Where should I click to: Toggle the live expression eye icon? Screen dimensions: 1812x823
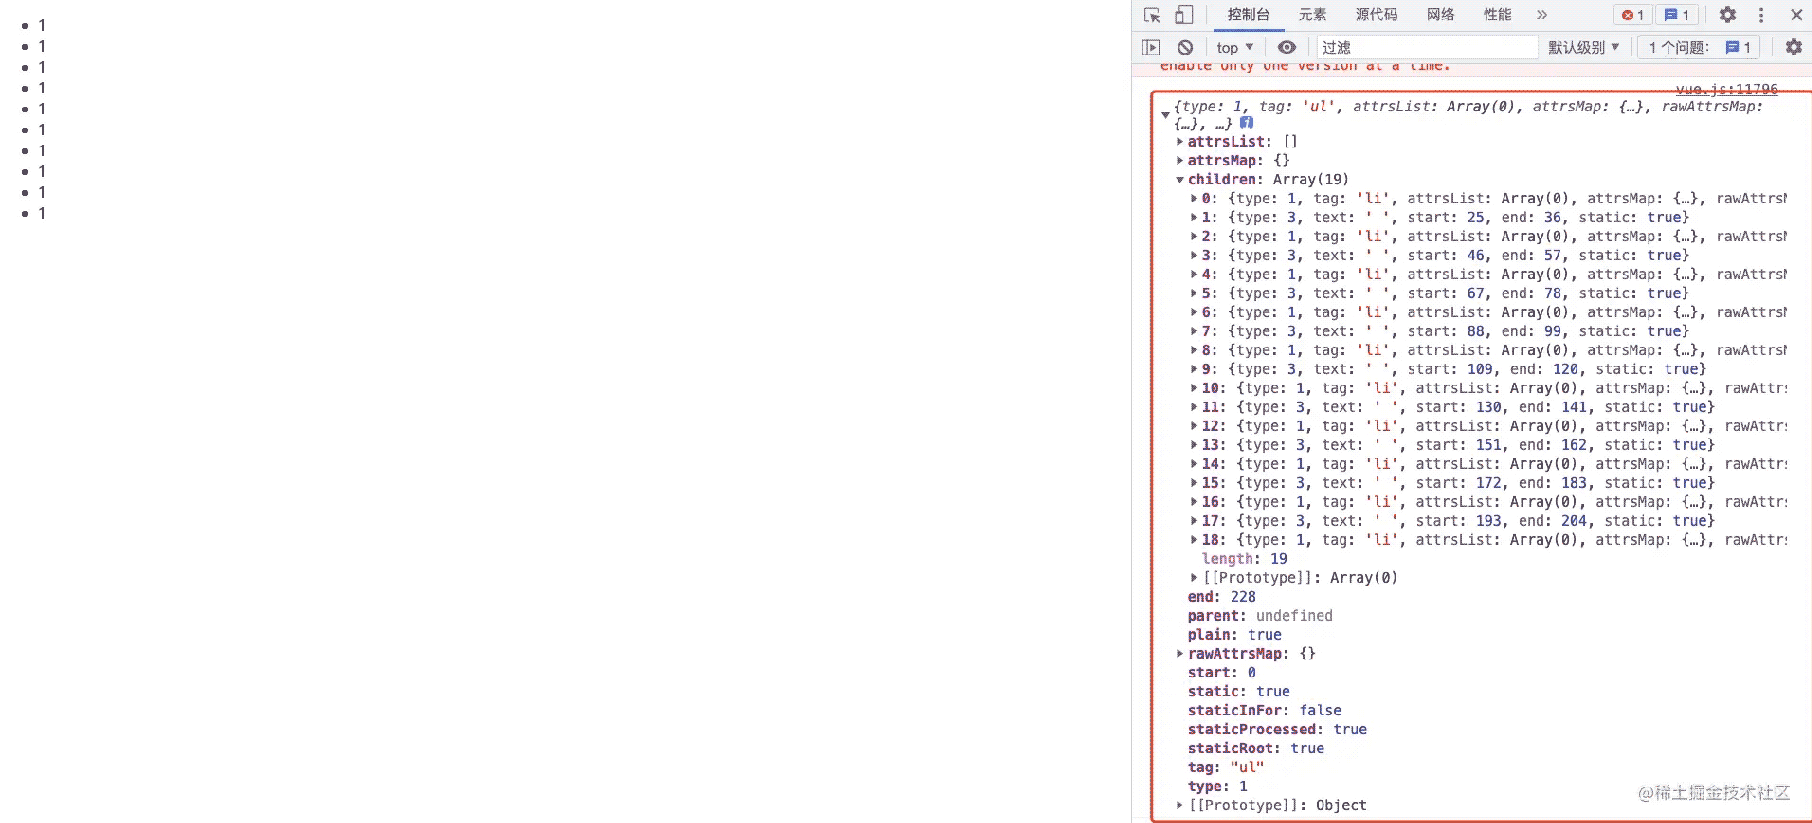point(1287,47)
